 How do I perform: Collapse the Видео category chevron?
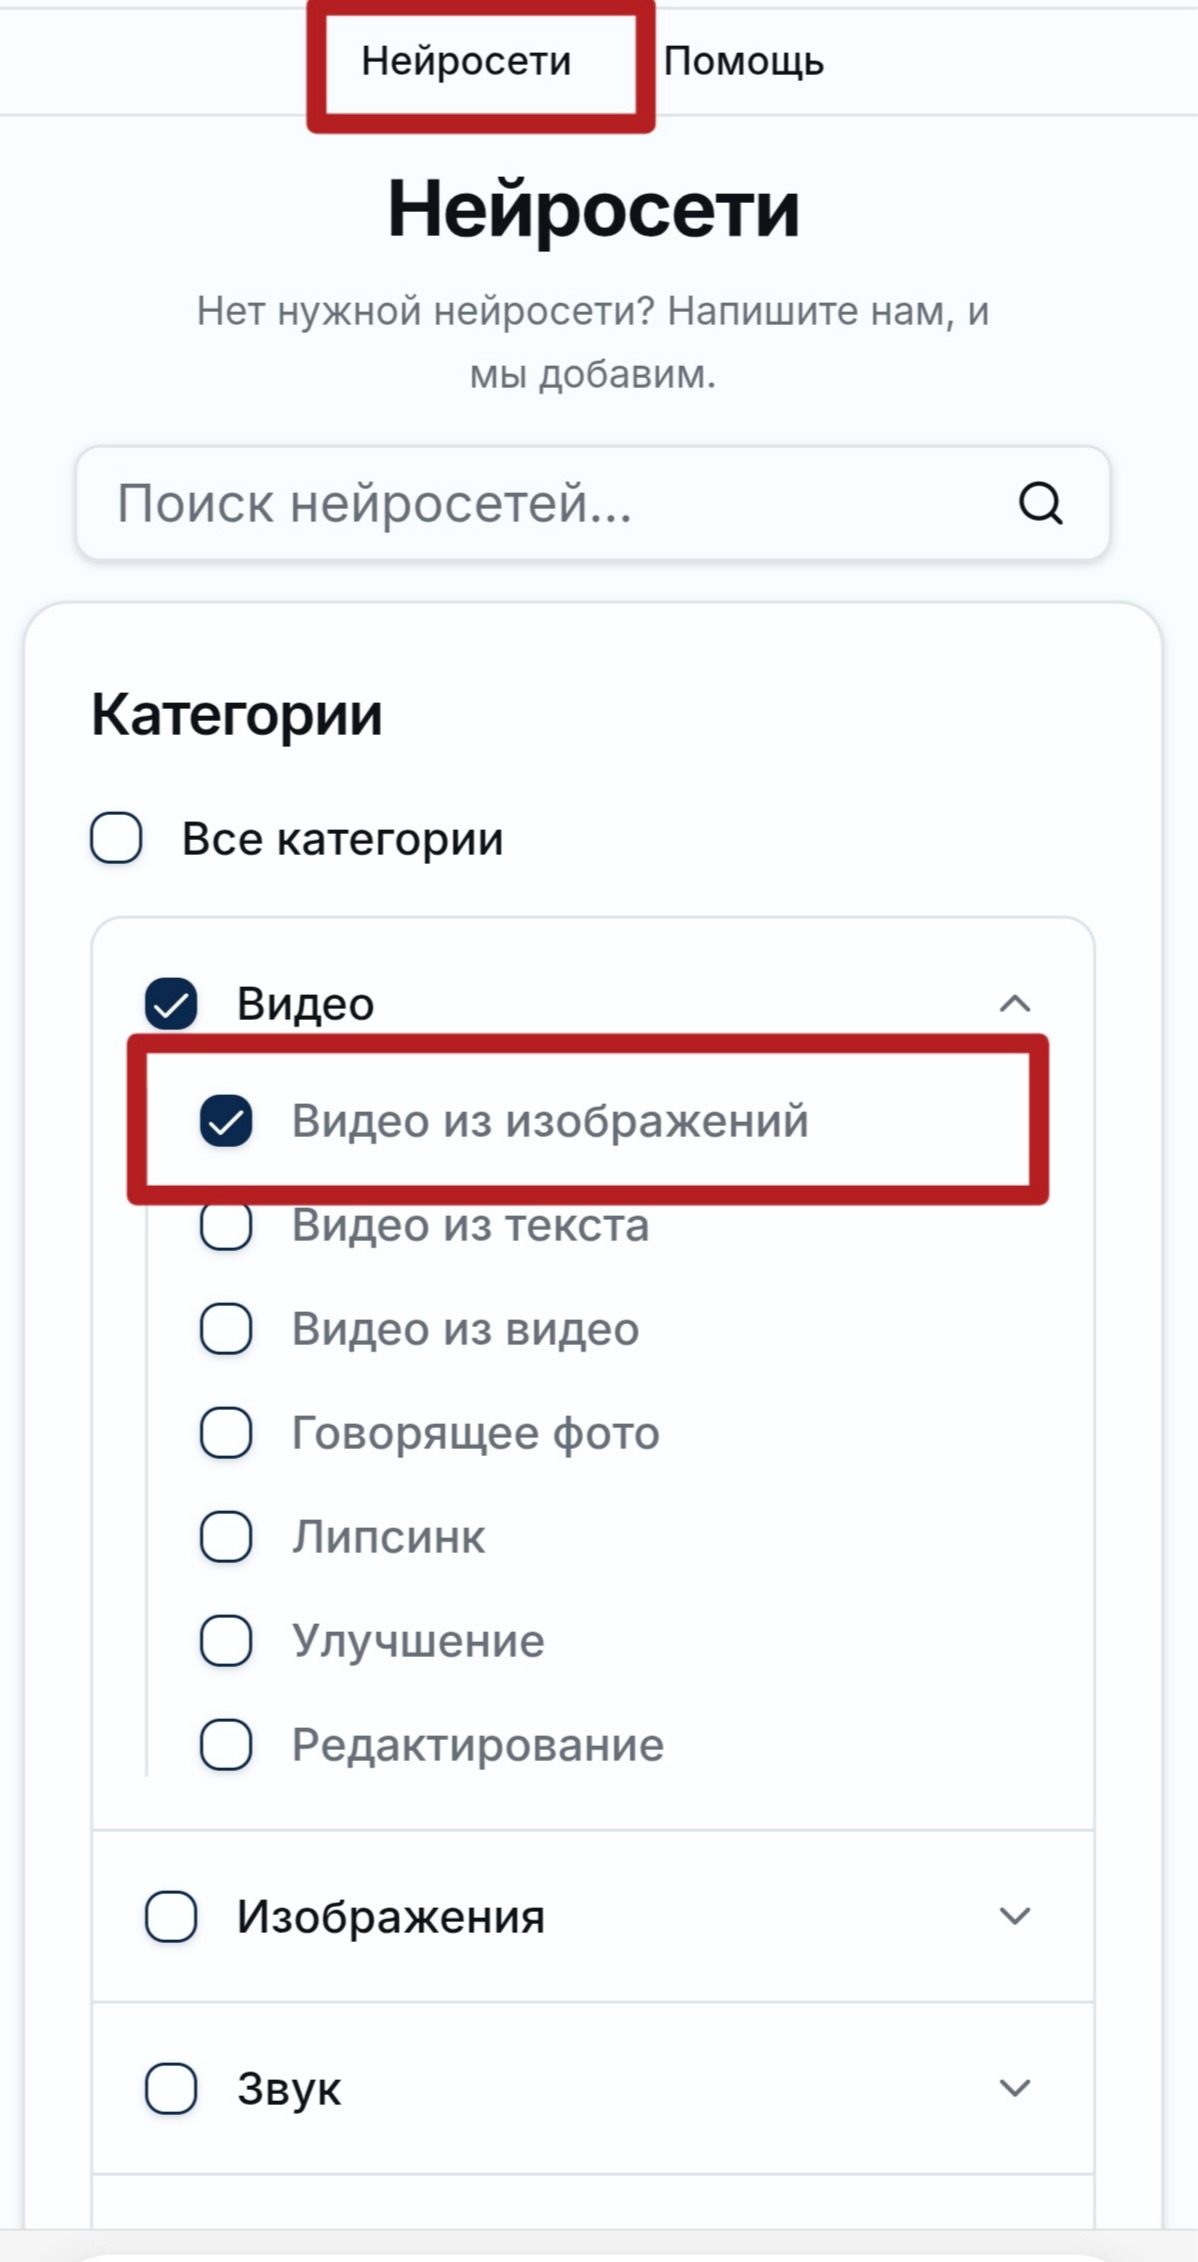[x=1014, y=1003]
